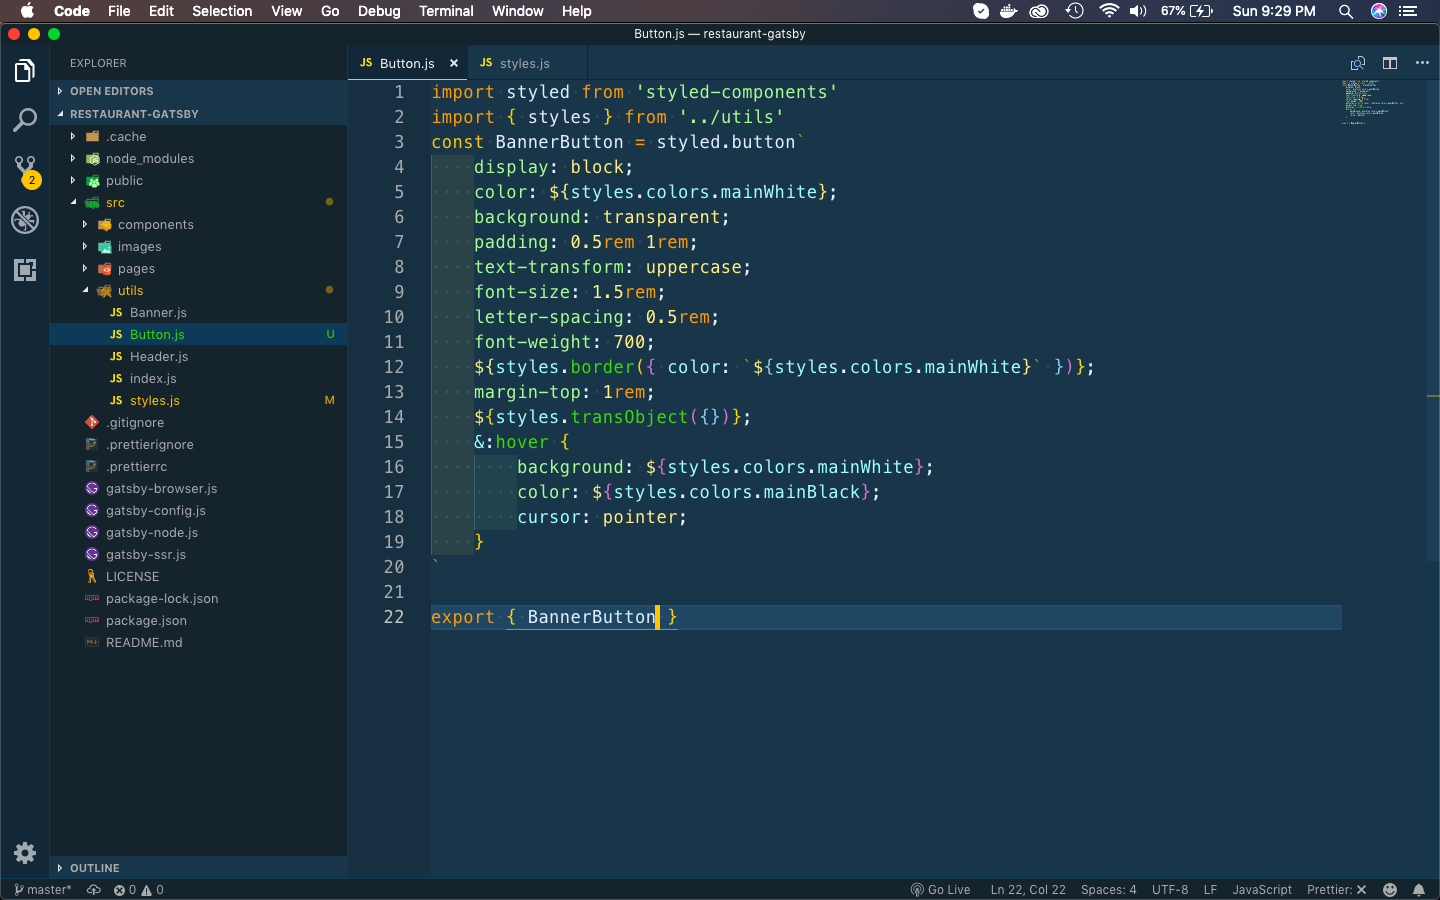Screen dimensions: 1440x900
Task: Open gatsby-config.js file
Action: coord(198,511)
